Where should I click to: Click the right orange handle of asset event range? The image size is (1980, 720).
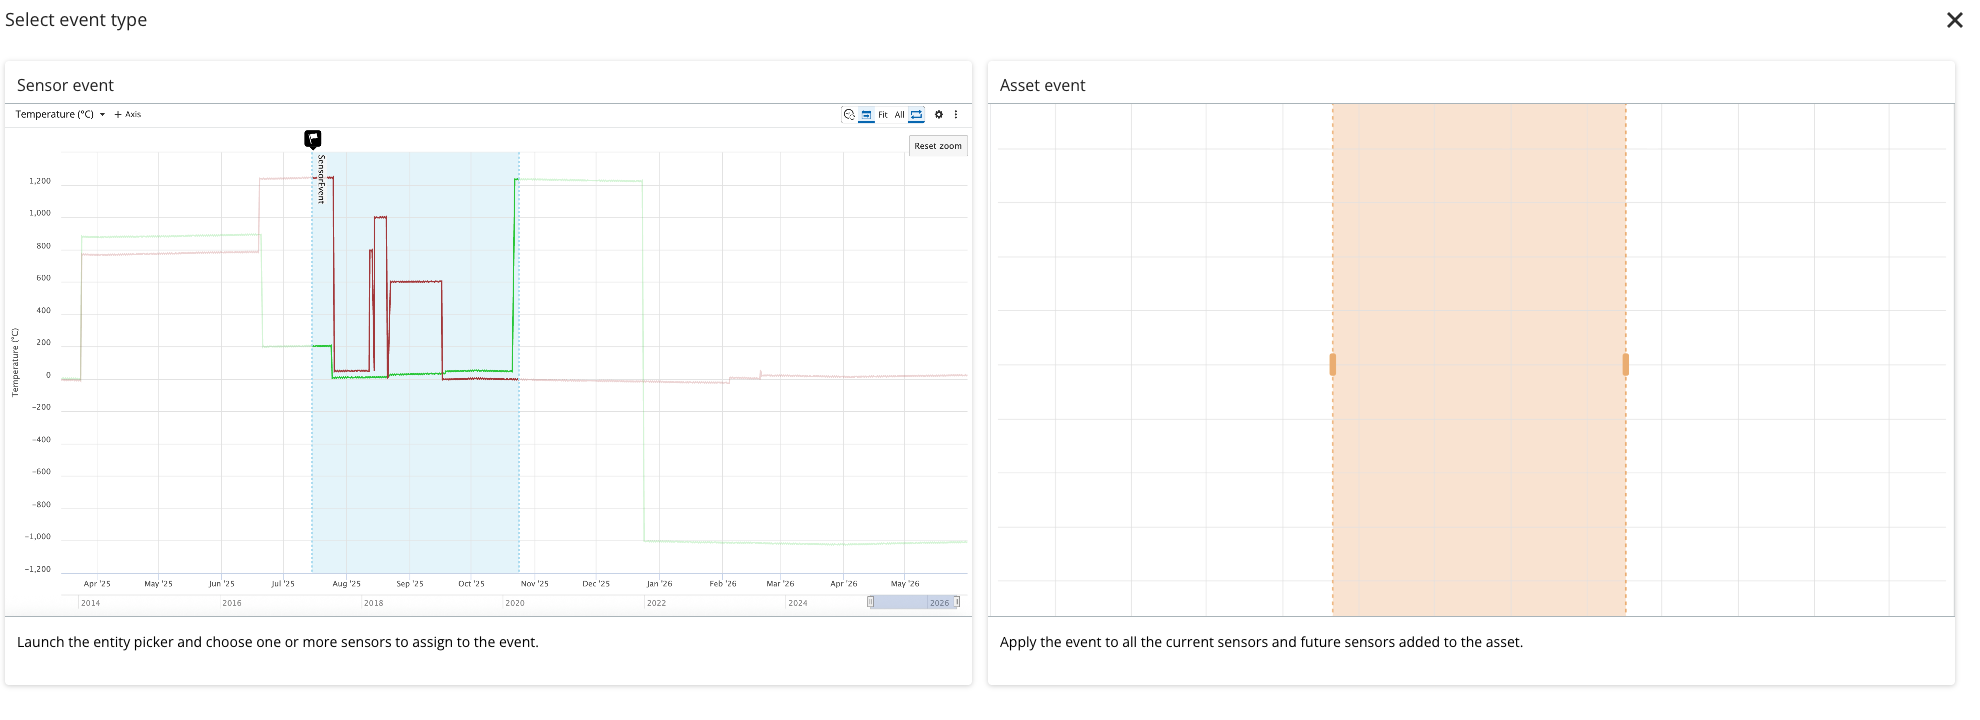pyautogui.click(x=1625, y=364)
